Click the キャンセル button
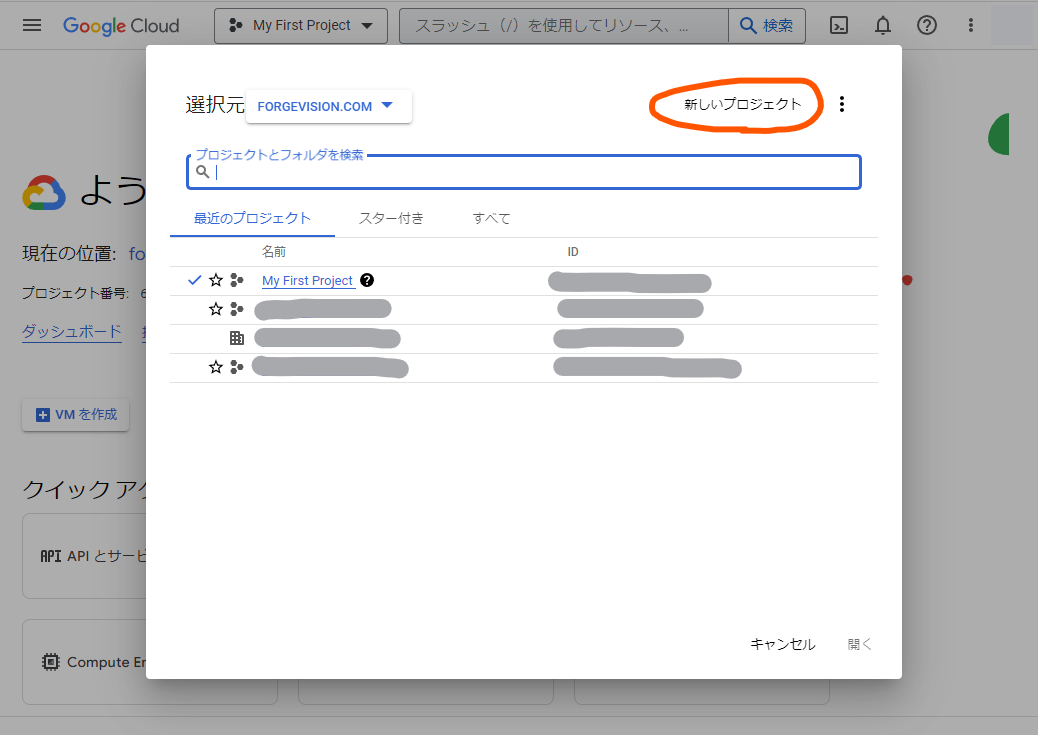Screen dimensions: 1038x735 (783, 644)
